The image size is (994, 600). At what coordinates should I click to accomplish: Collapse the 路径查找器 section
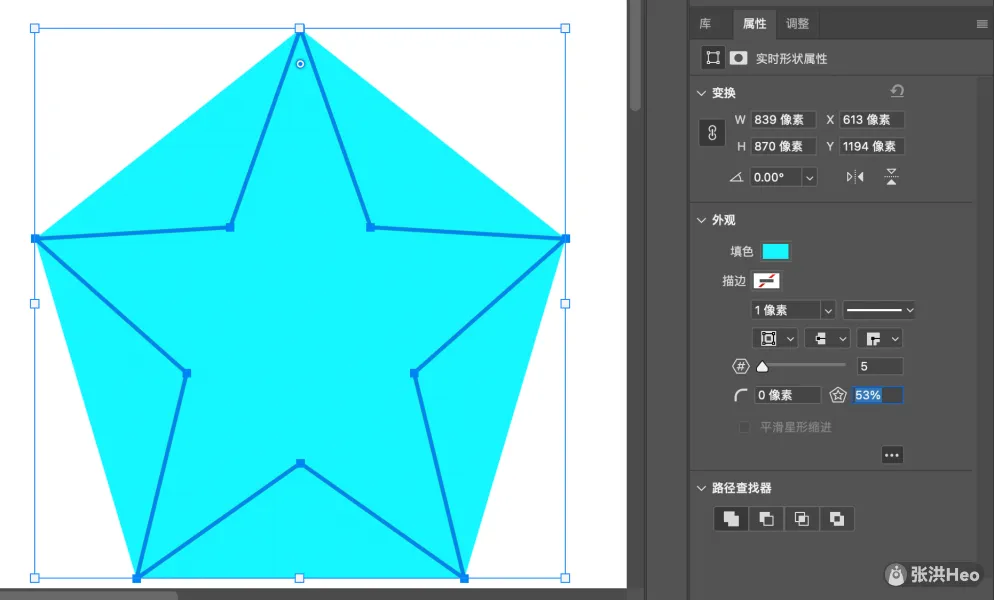700,489
